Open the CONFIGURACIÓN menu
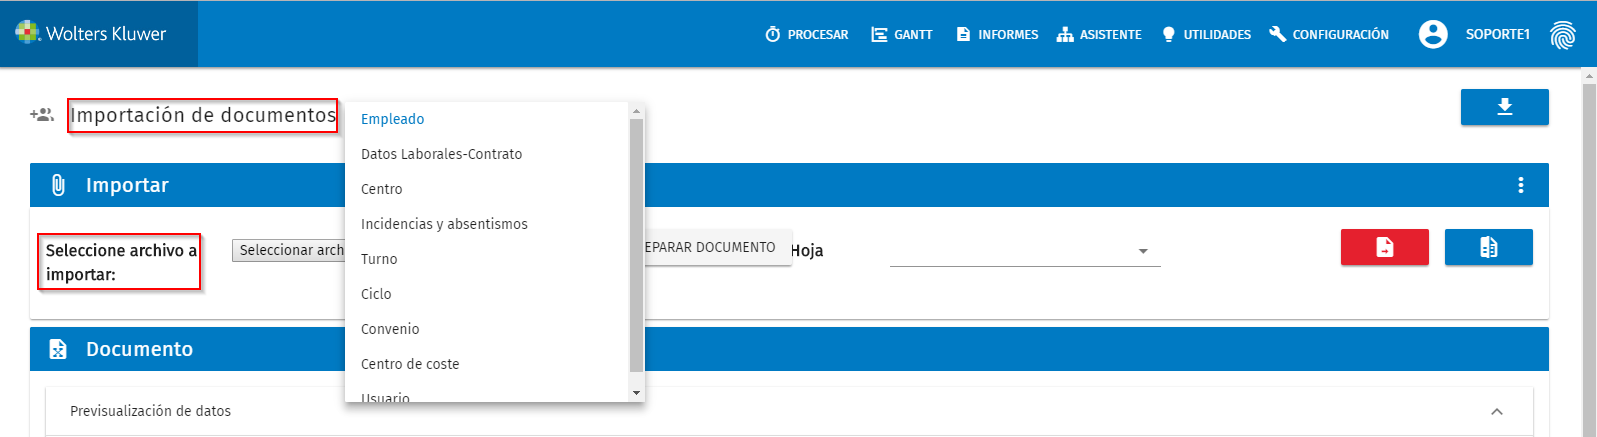1597x437 pixels. click(x=1329, y=34)
